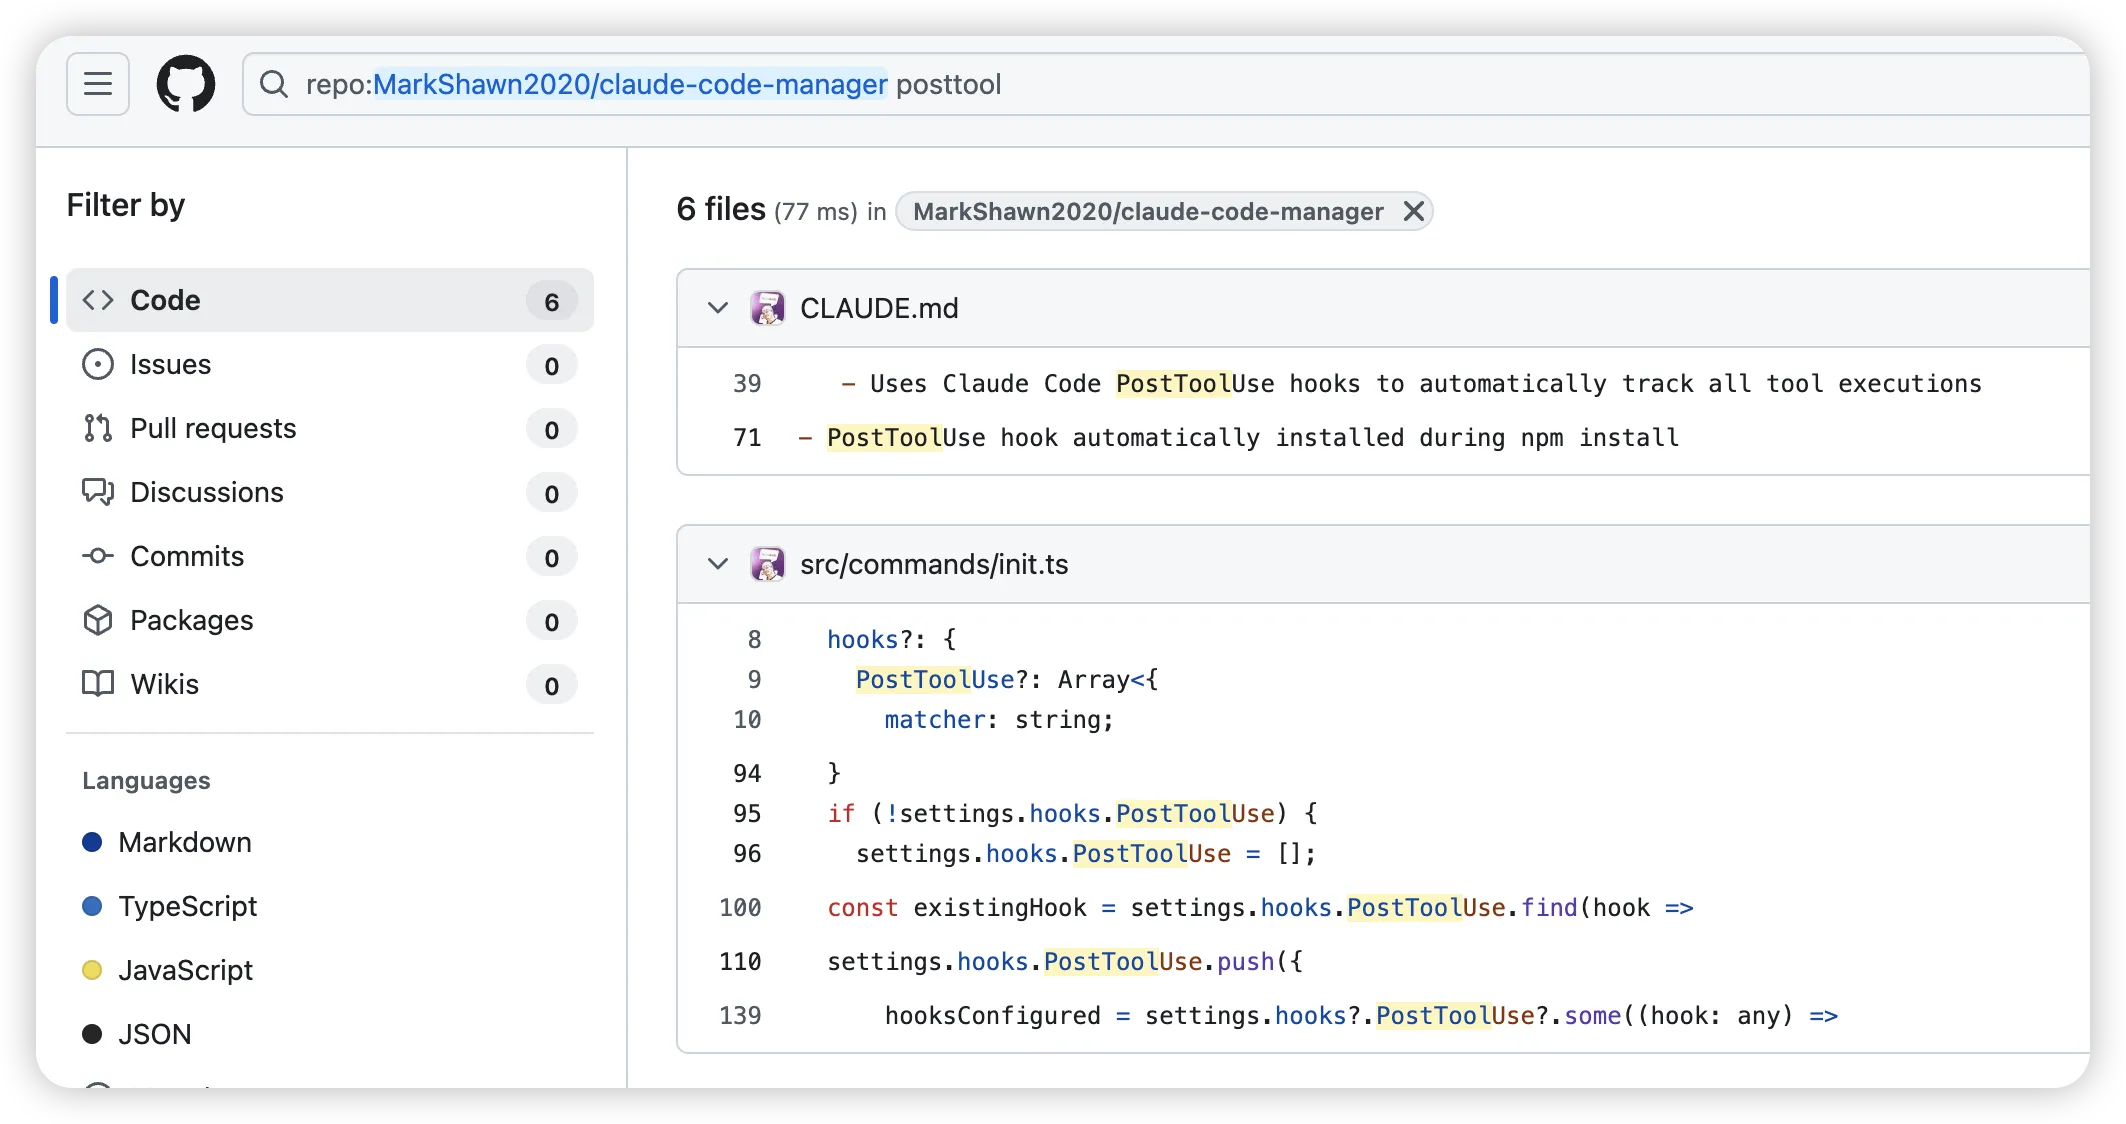Click the Code brackets icon
The width and height of the screenshot is (2126, 1124).
click(98, 300)
